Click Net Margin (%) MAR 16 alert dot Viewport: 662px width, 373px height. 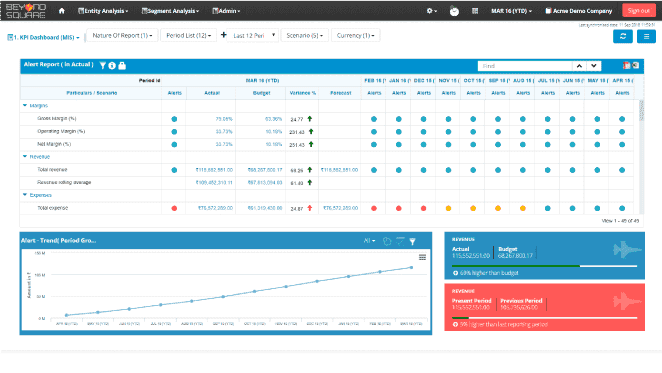click(174, 144)
